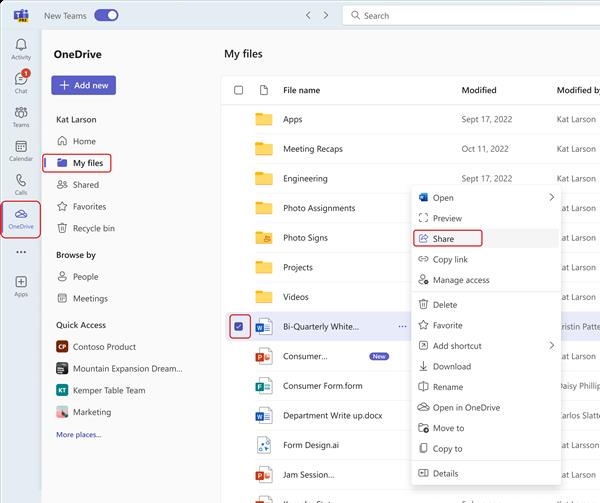This screenshot has height=503, width=600.
Task: Choose Share from the context menu
Action: pos(485,239)
